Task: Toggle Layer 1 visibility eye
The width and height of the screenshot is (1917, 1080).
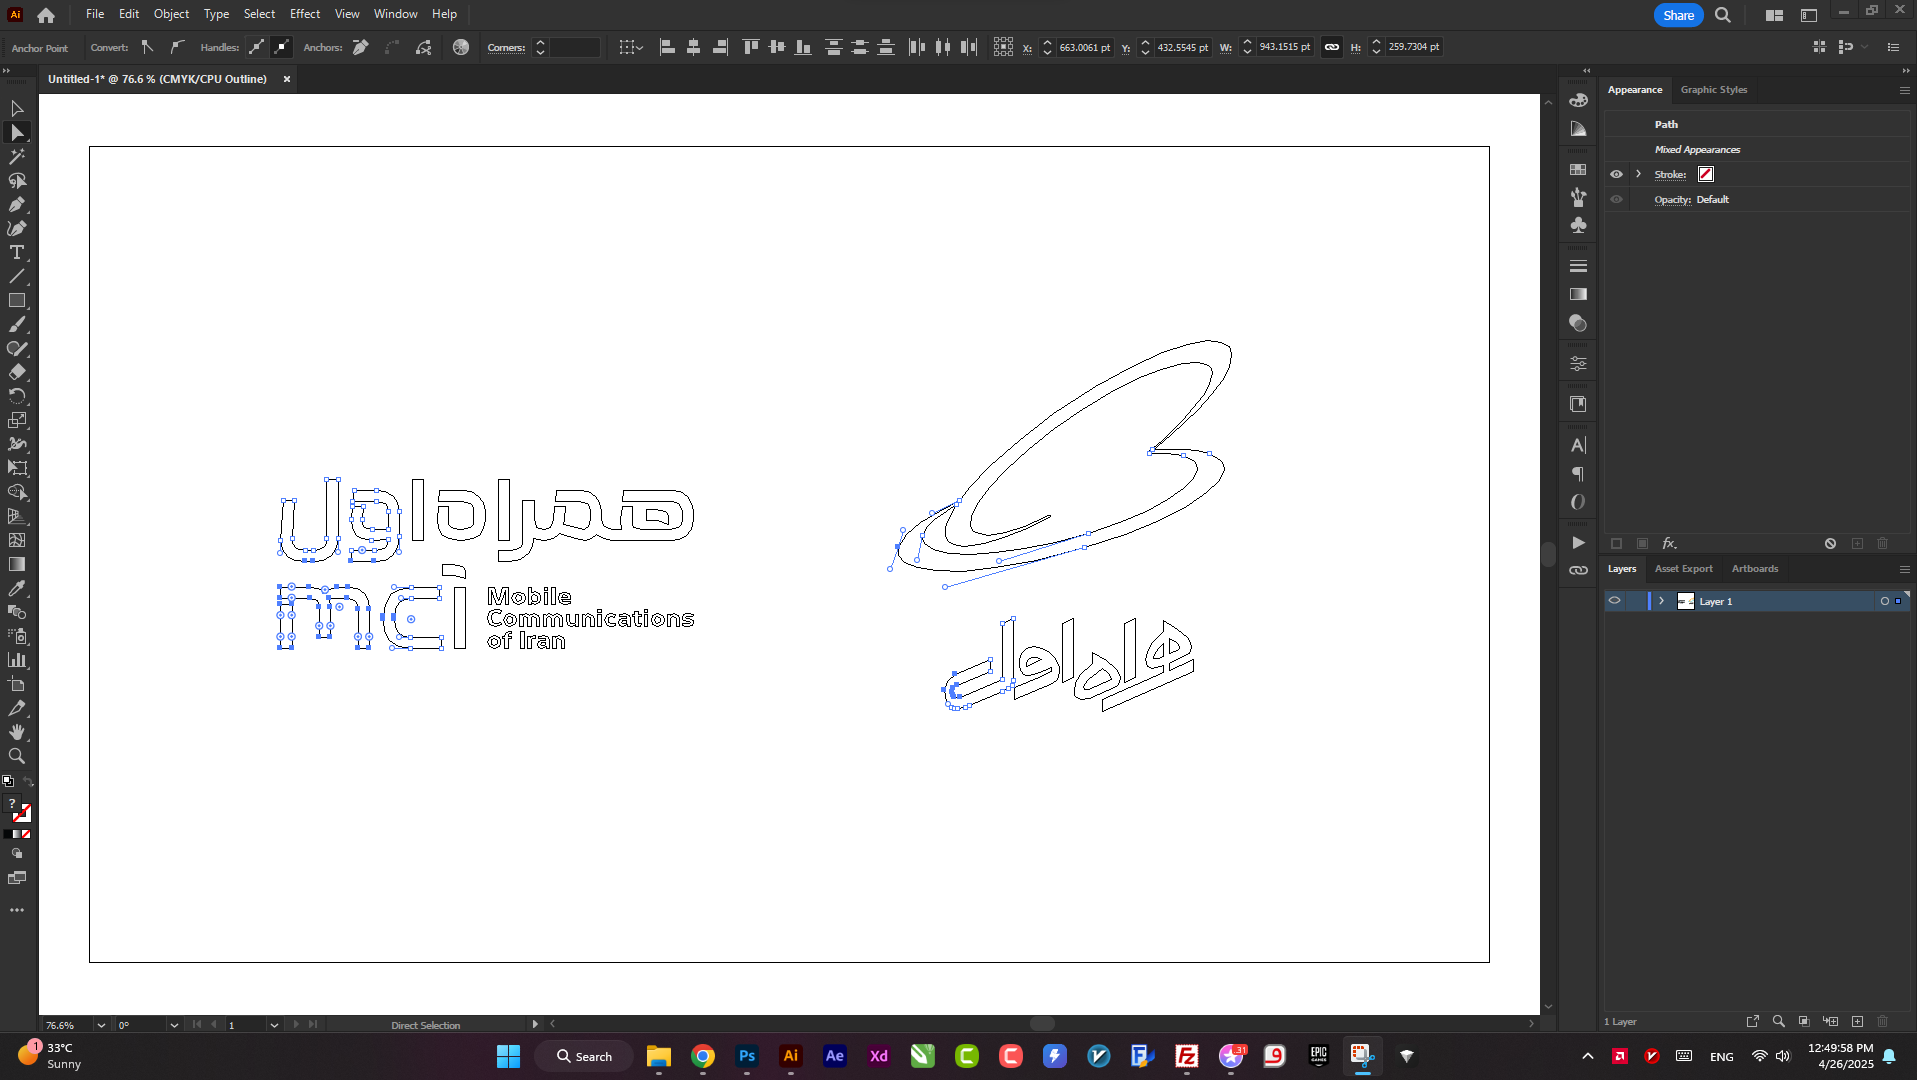Action: [x=1614, y=601]
